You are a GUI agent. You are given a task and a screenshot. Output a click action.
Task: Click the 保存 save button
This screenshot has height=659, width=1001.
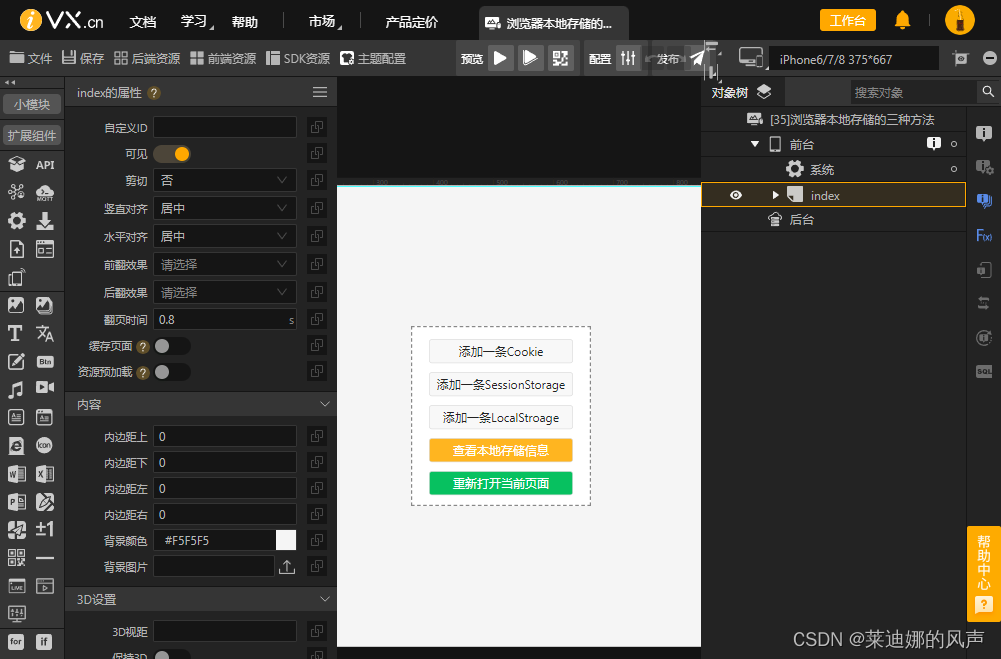83,58
